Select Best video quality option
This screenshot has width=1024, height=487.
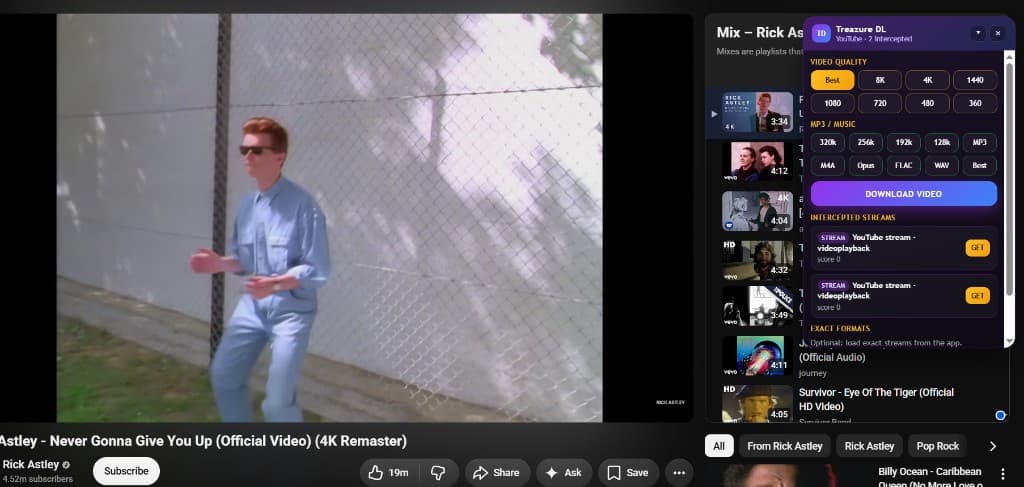pos(832,80)
